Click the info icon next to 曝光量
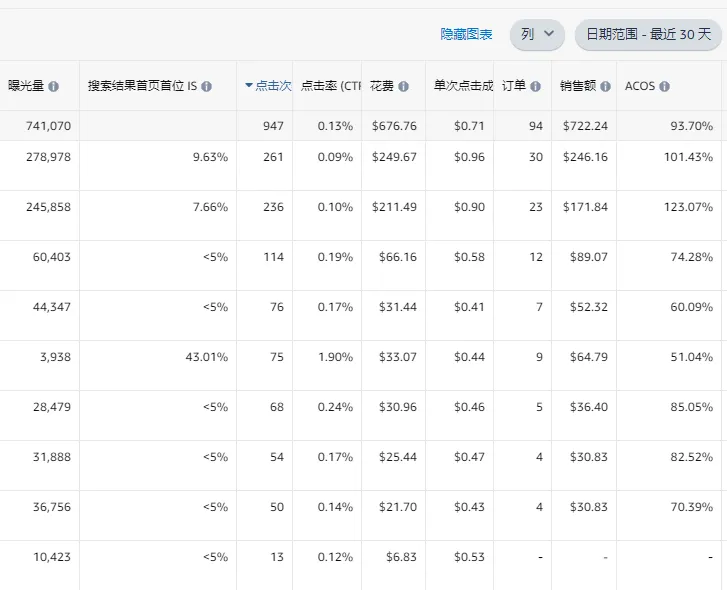The width and height of the screenshot is (727, 590). (53, 87)
